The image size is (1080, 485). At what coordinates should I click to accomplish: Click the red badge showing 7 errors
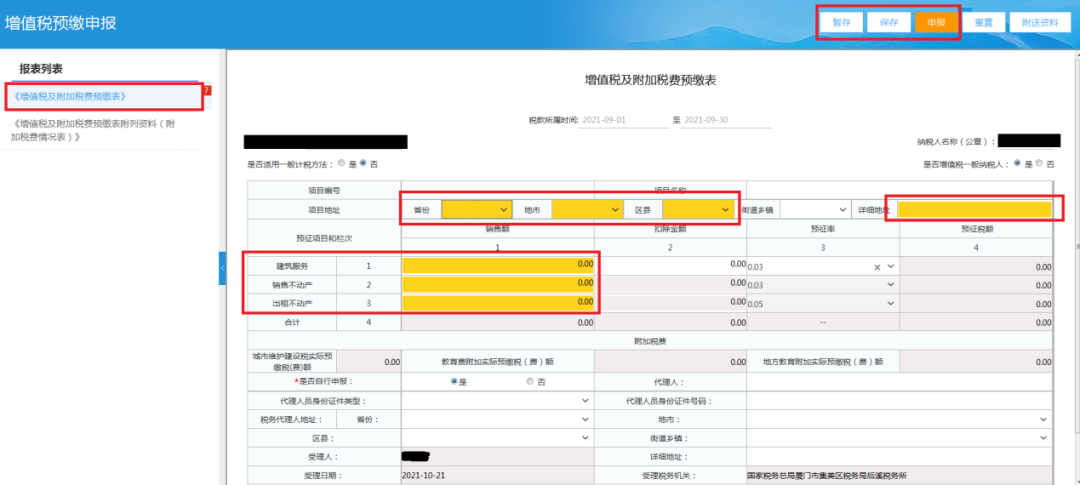[207, 90]
